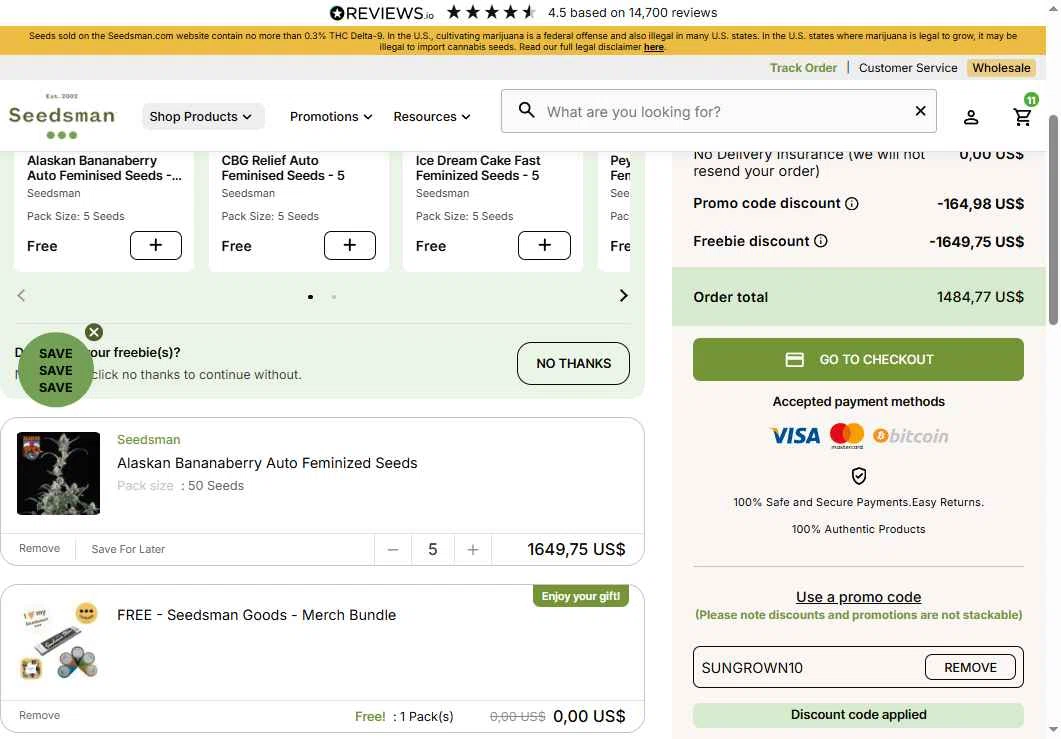The height and width of the screenshot is (739, 1061).
Task: Click the Seedsman logo
Action: click(62, 116)
